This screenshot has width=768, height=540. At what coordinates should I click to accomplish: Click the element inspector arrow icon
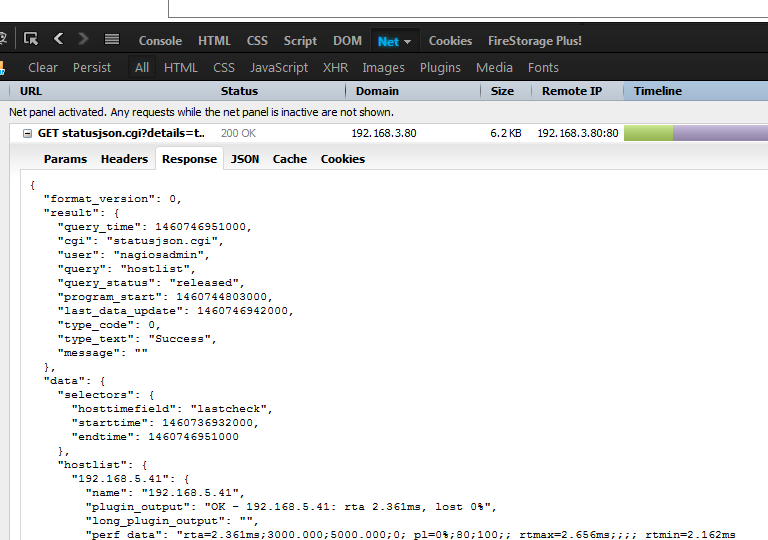(31, 40)
